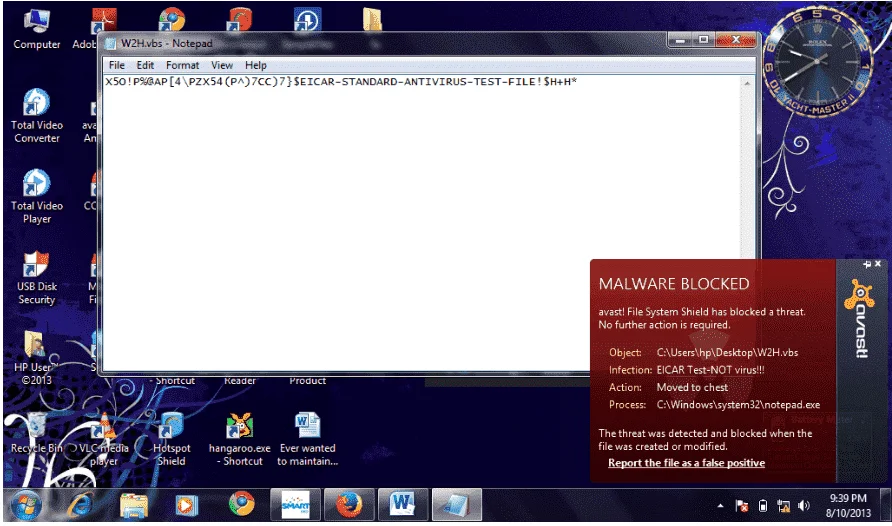Open Total Video Player desktop shortcut
The image size is (892, 526).
(x=36, y=196)
